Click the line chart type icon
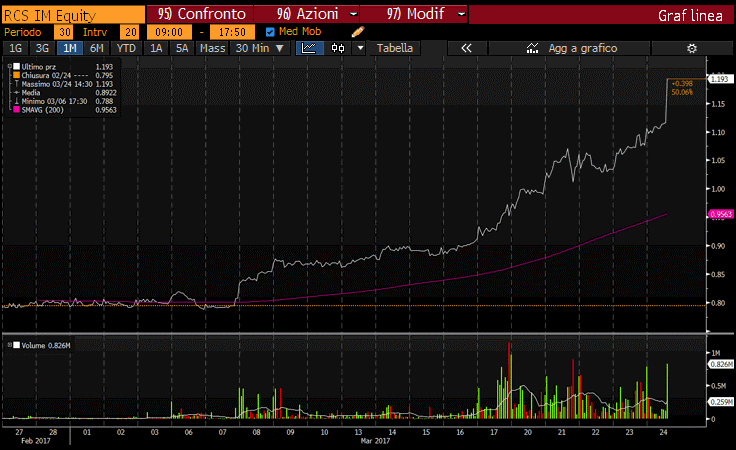 309,48
